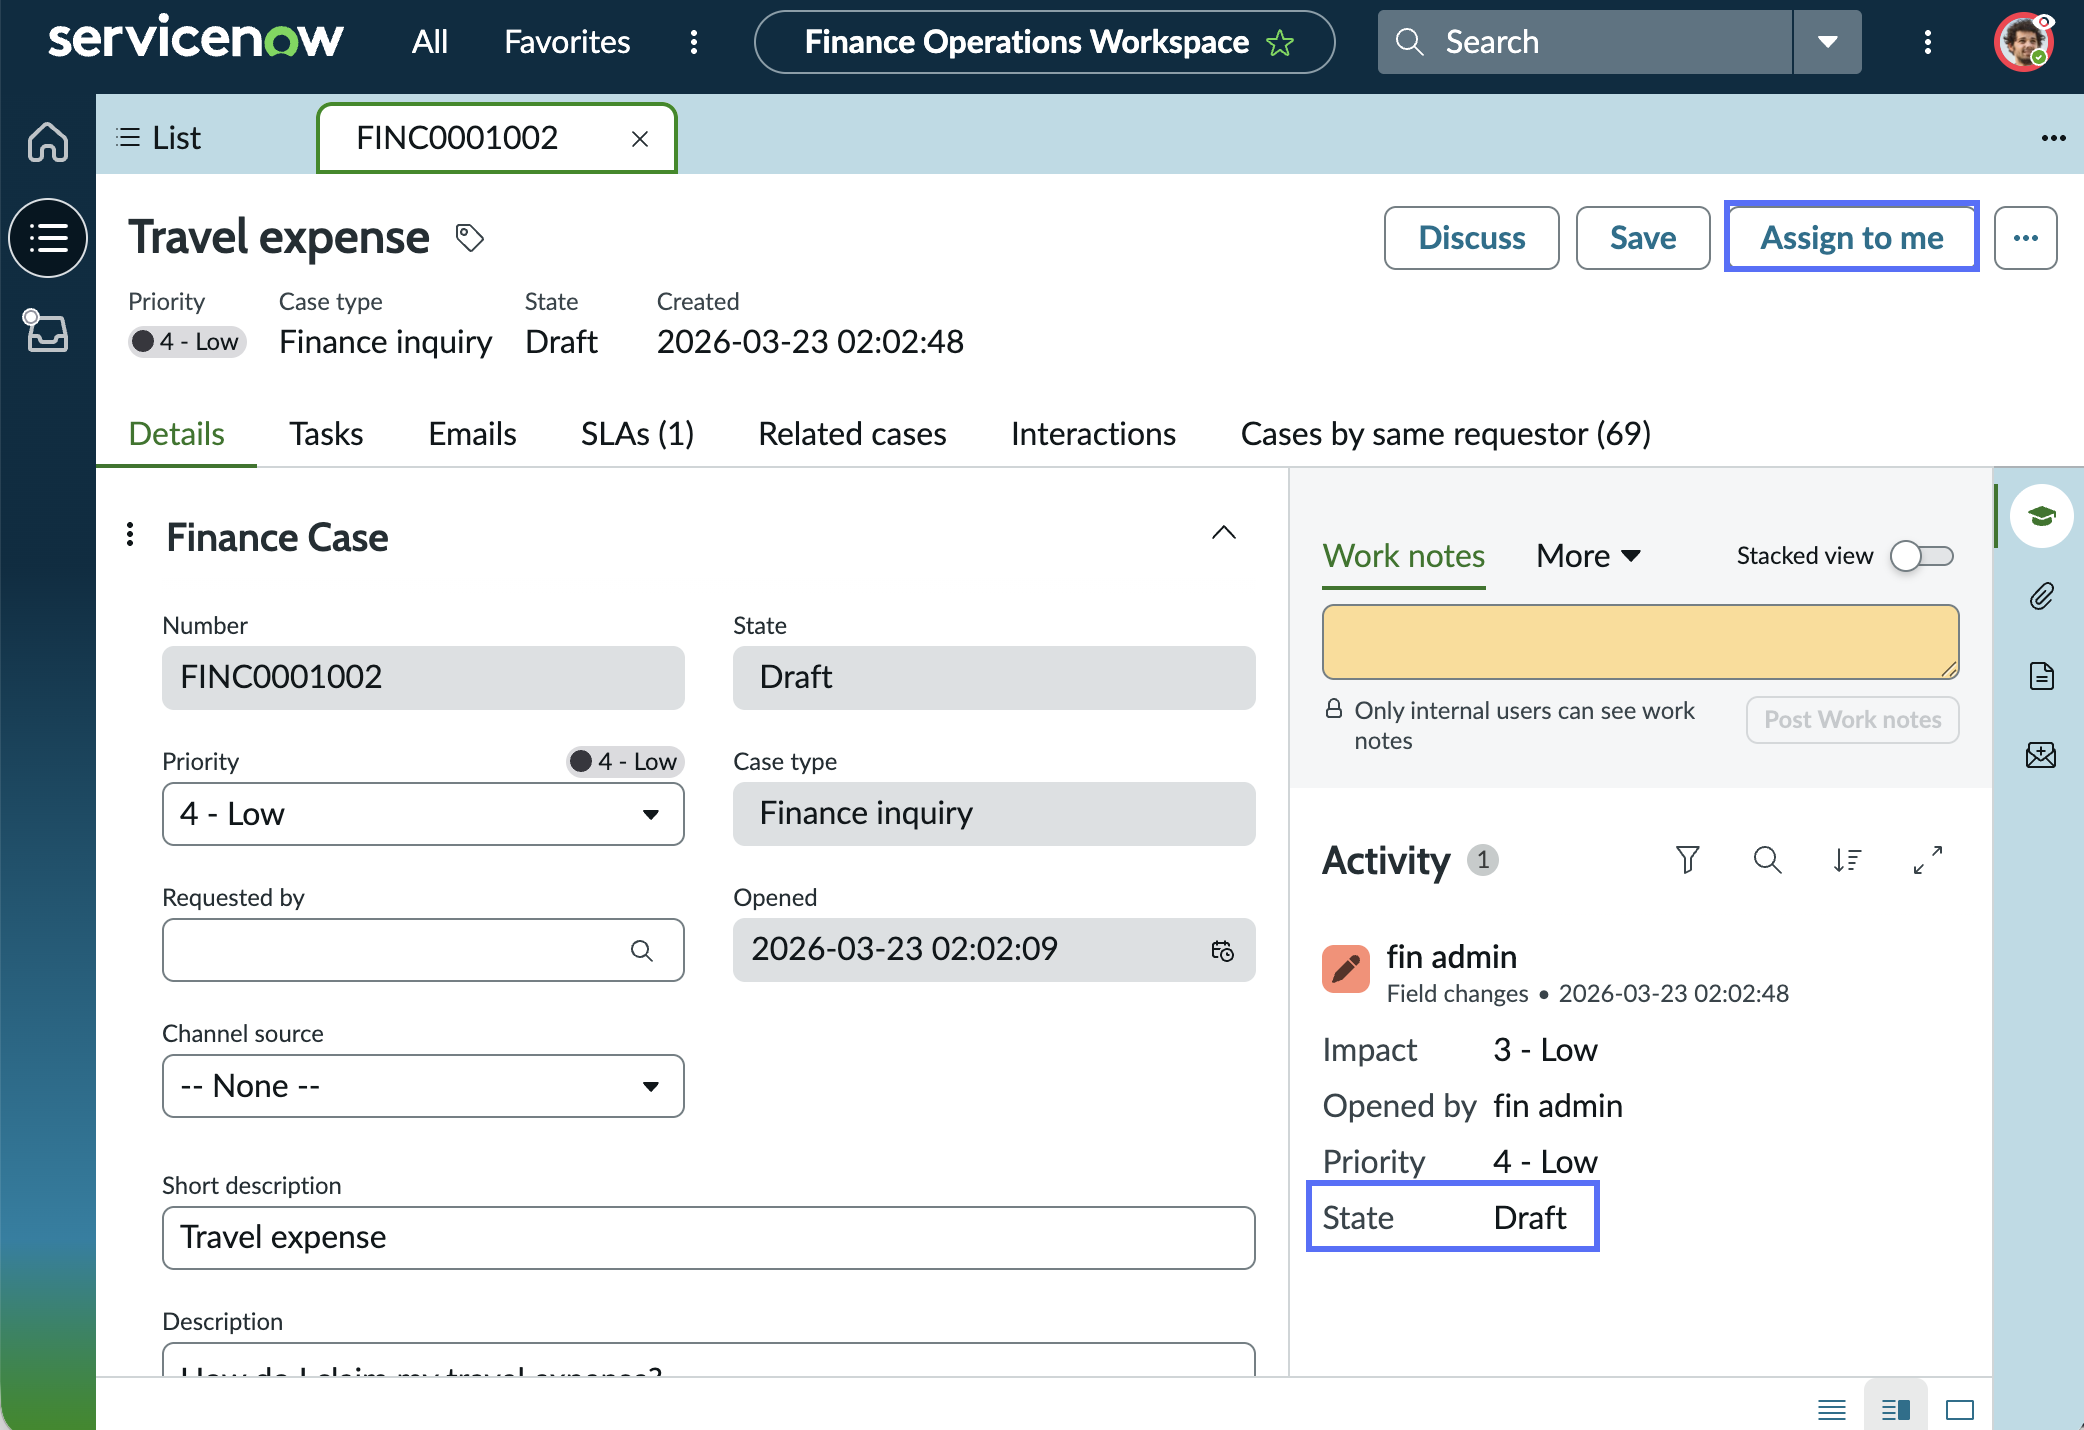Open the tab bar overflow ellipsis
This screenshot has height=1430, width=2084.
coord(2054,138)
